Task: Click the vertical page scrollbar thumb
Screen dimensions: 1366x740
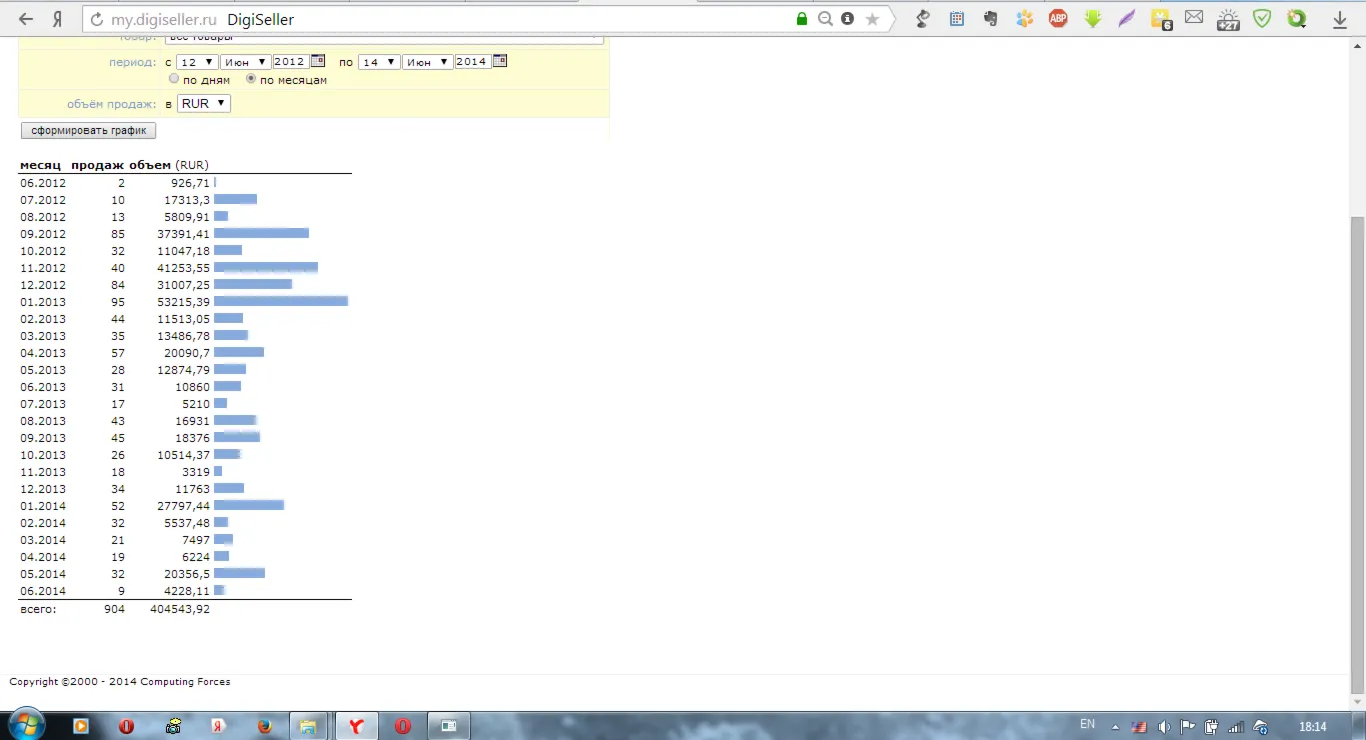Action: [1357, 455]
